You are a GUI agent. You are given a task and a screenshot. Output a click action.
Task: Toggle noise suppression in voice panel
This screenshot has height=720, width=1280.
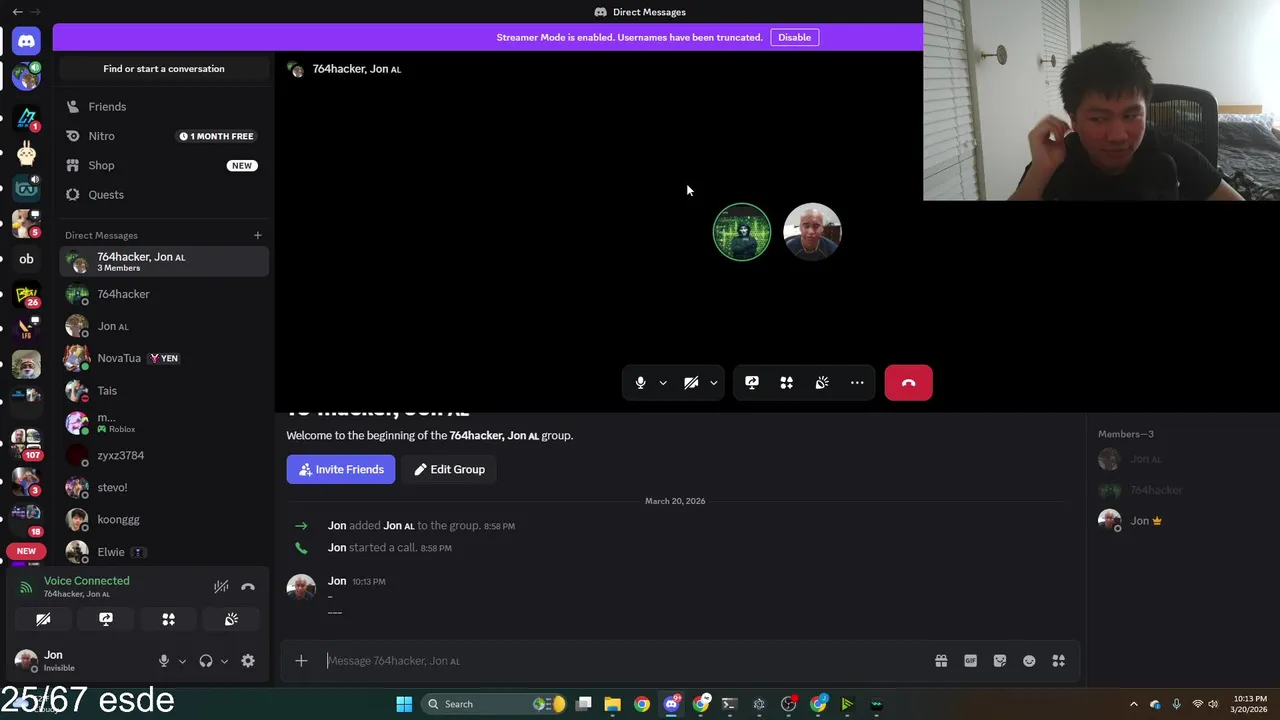pos(221,587)
